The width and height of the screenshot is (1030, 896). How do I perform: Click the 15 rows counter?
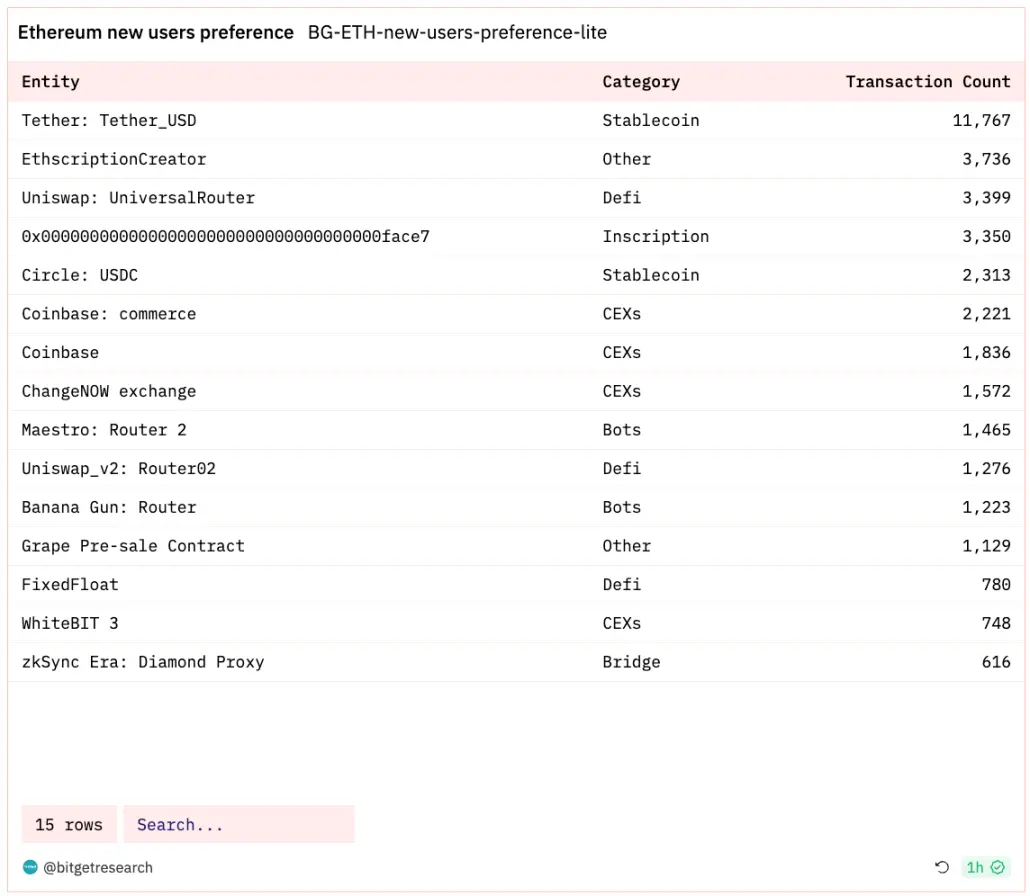click(x=69, y=825)
